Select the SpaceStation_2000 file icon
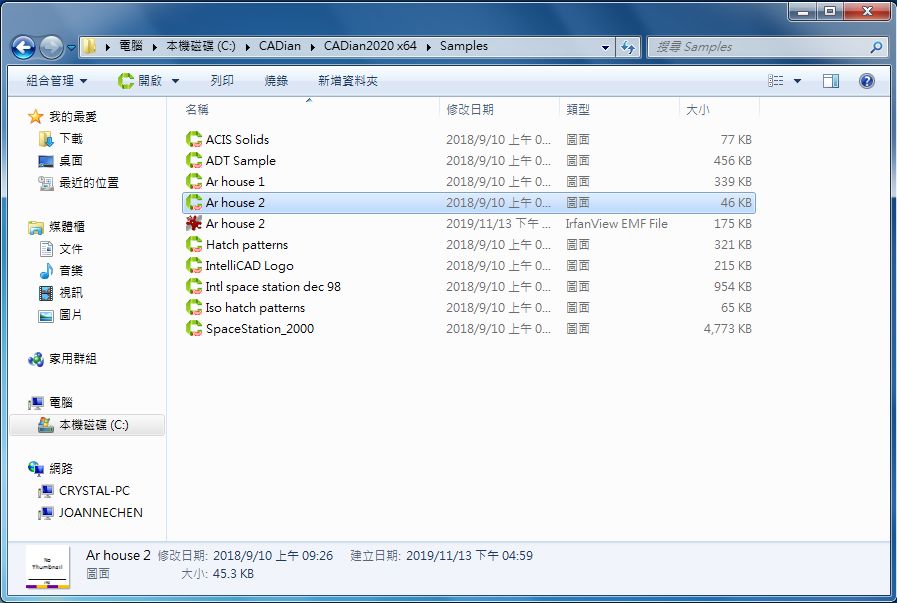The width and height of the screenshot is (897, 603). point(194,328)
